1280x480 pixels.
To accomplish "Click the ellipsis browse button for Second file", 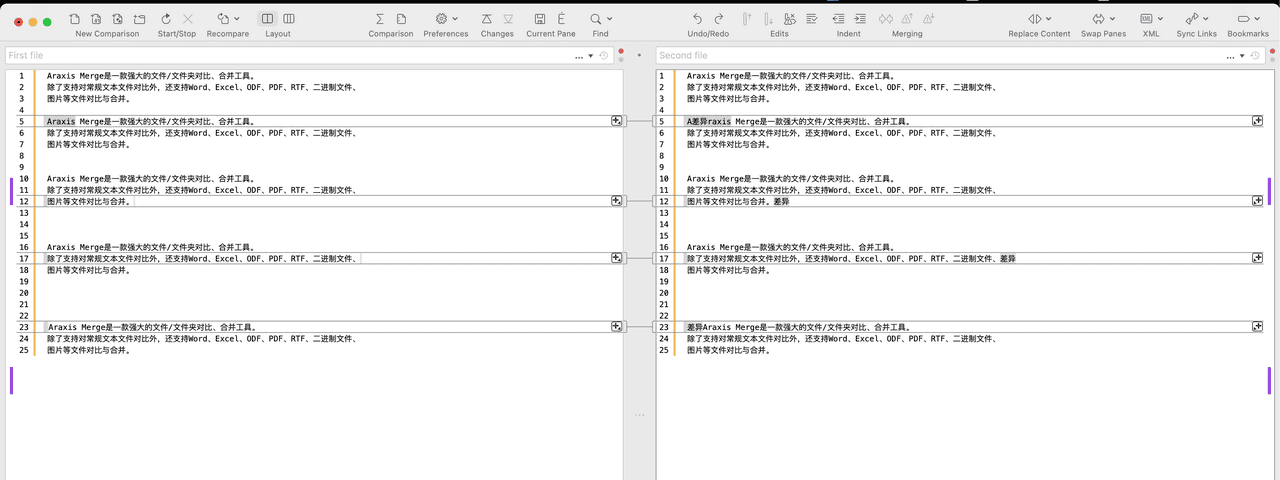I will (1228, 56).
